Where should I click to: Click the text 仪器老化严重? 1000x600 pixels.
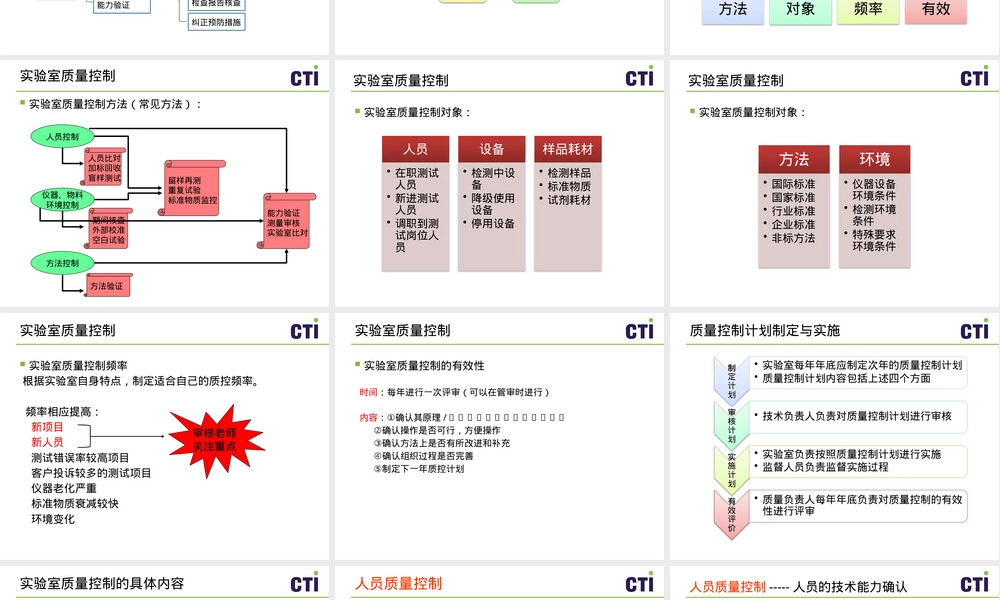[x=64, y=488]
